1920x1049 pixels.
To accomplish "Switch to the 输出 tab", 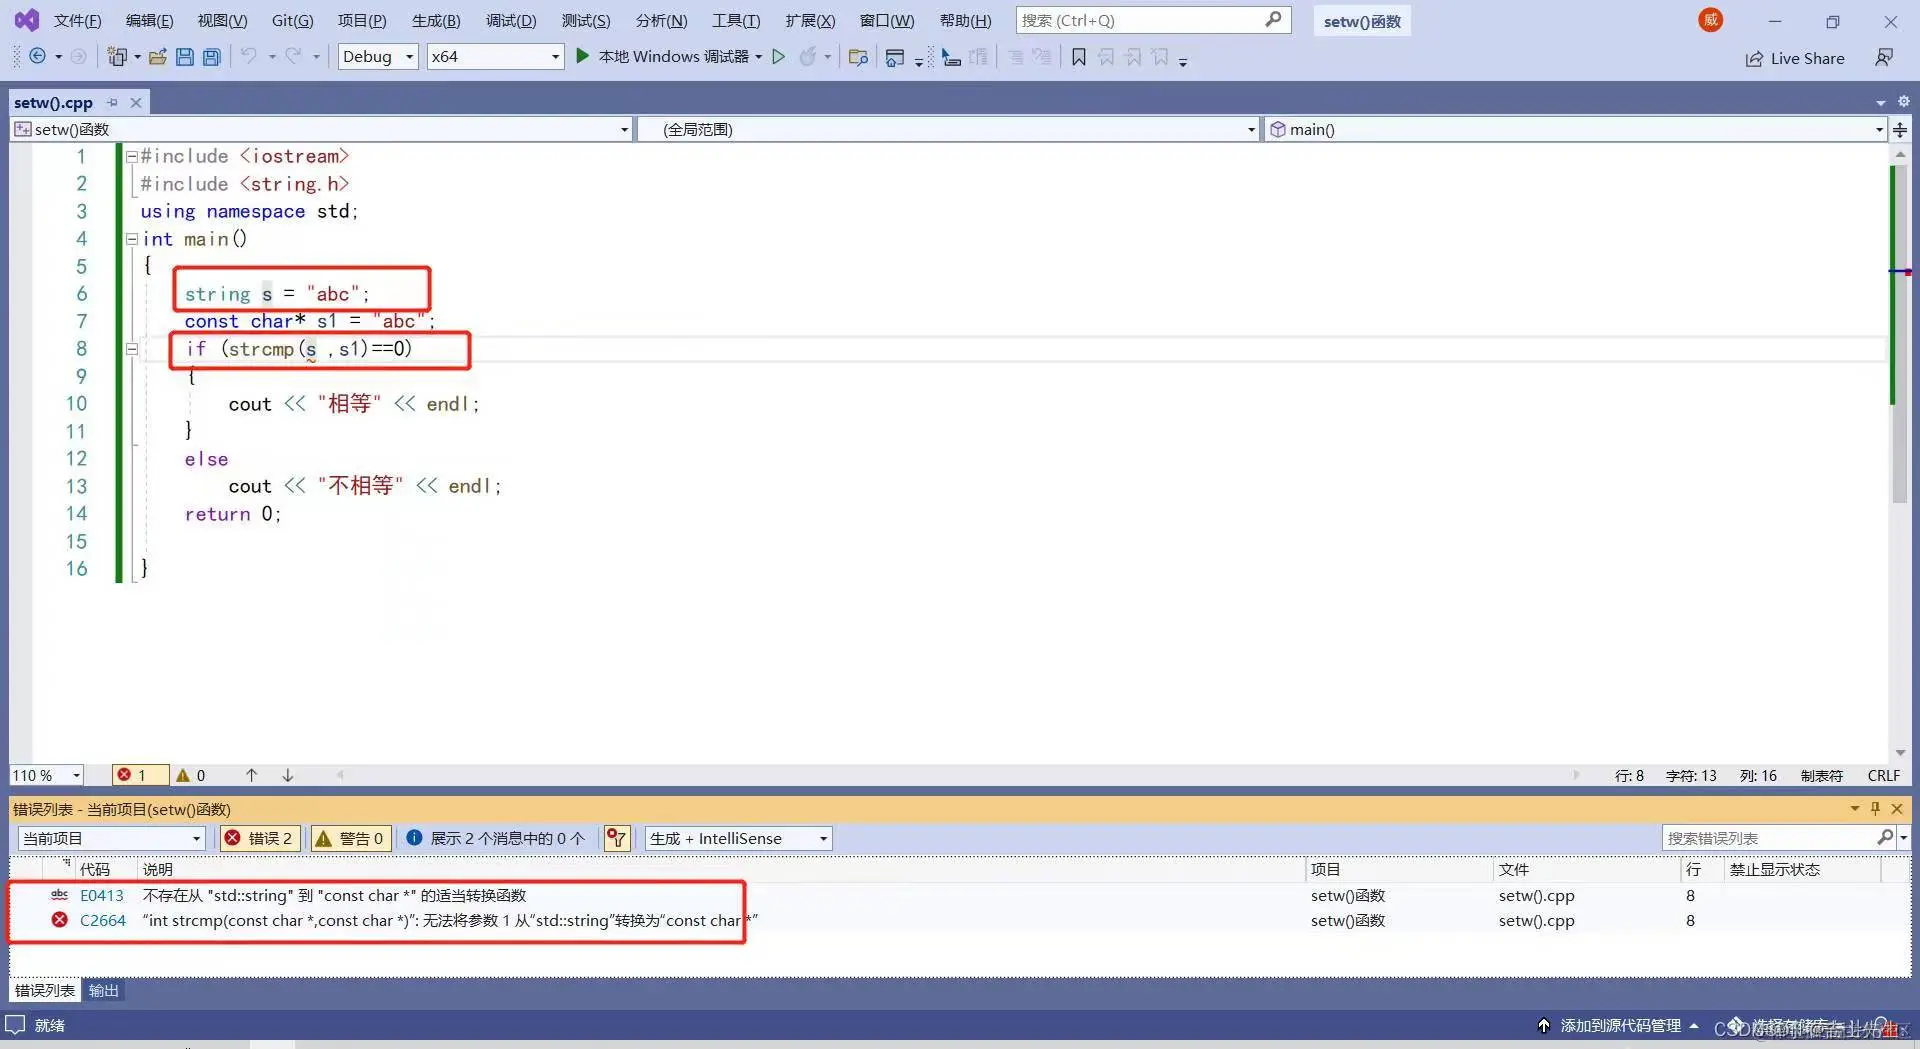I will click(x=103, y=990).
